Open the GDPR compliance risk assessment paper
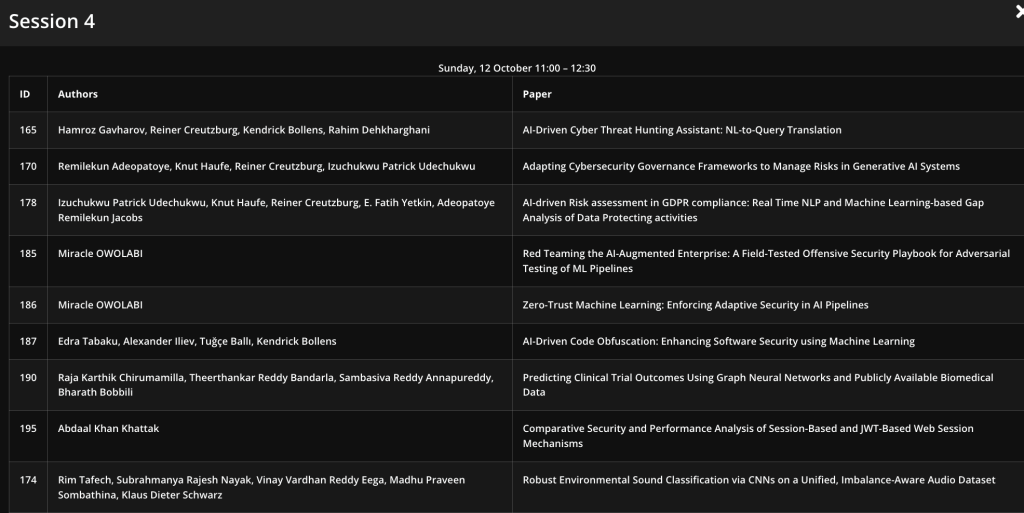 click(x=752, y=210)
